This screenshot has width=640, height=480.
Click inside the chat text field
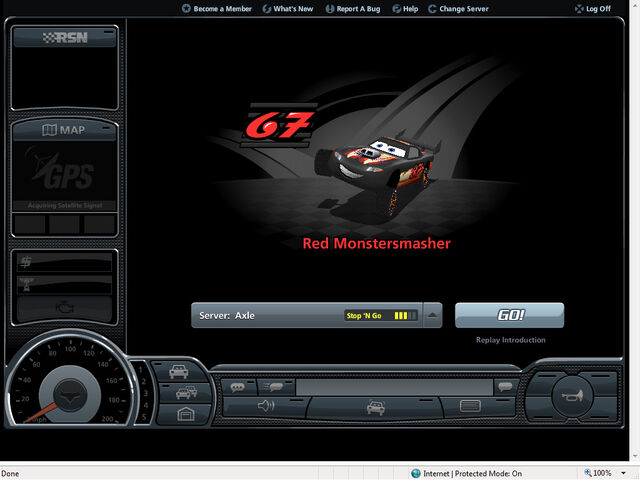(394, 387)
